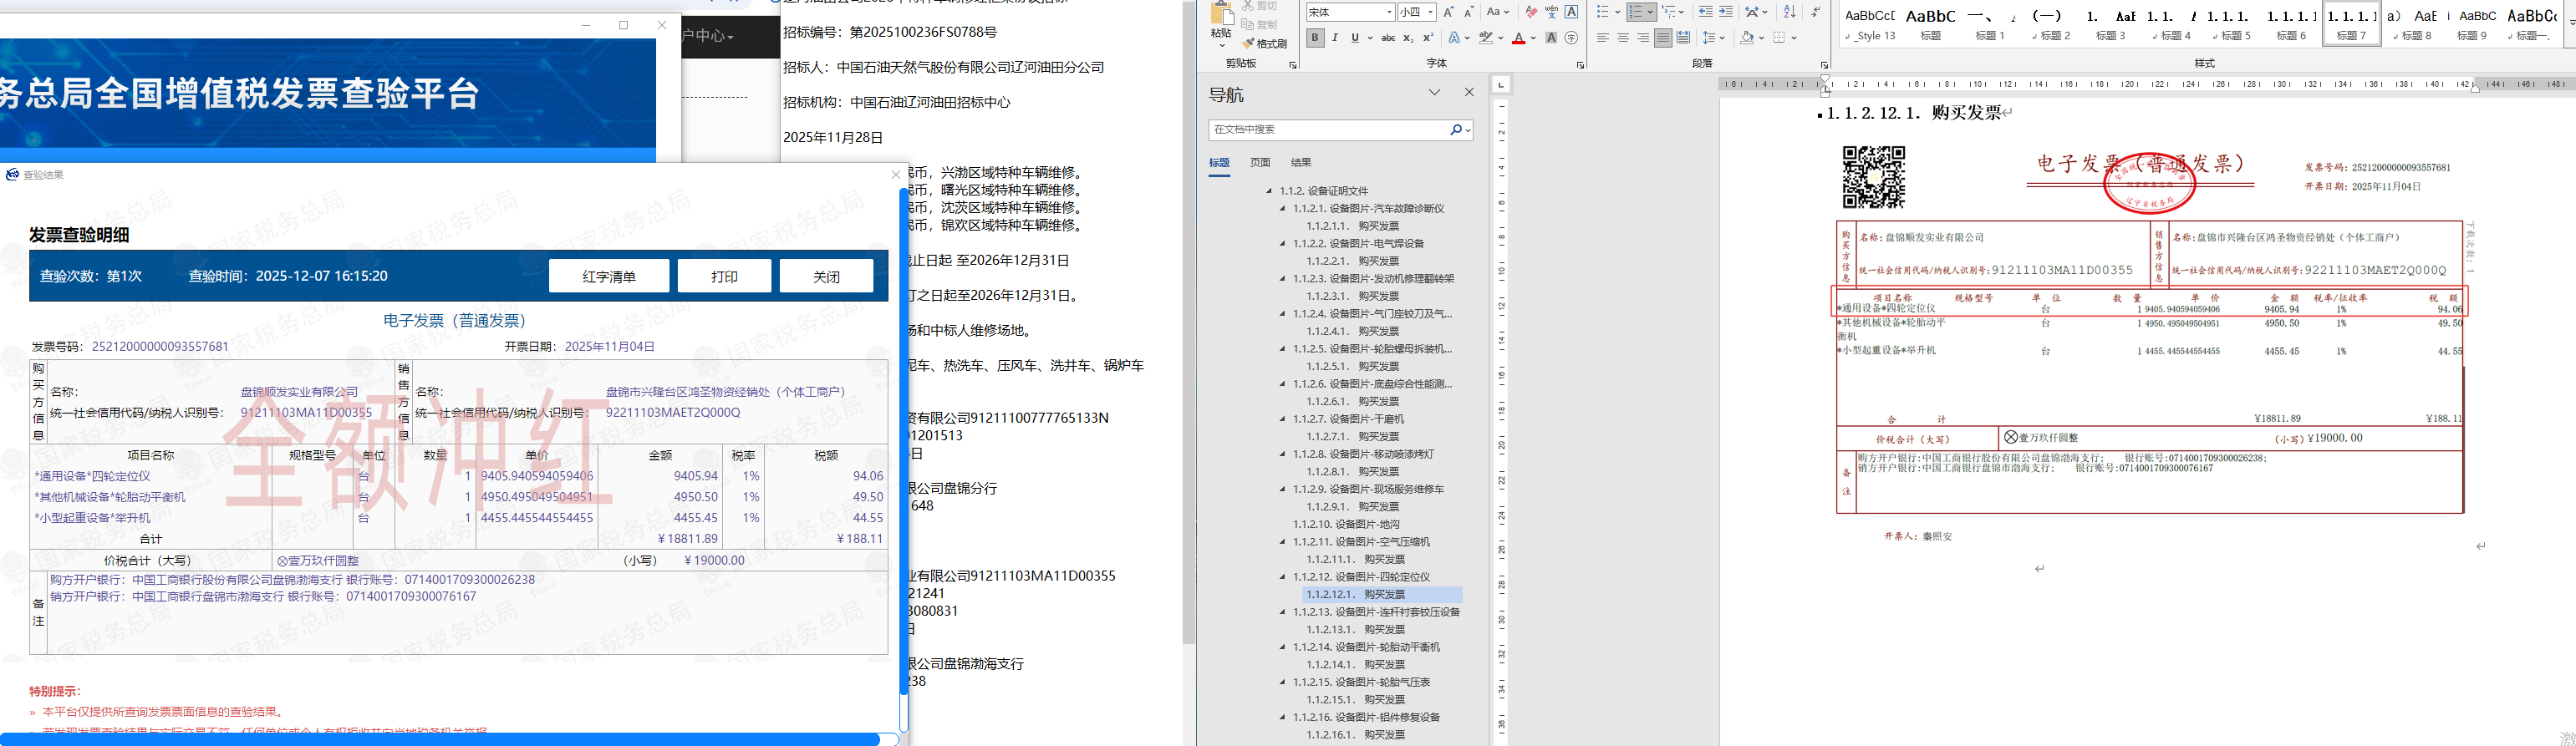Click the search magnifier in the navigation pane
Viewport: 2576px width, 746px height.
pos(1456,130)
